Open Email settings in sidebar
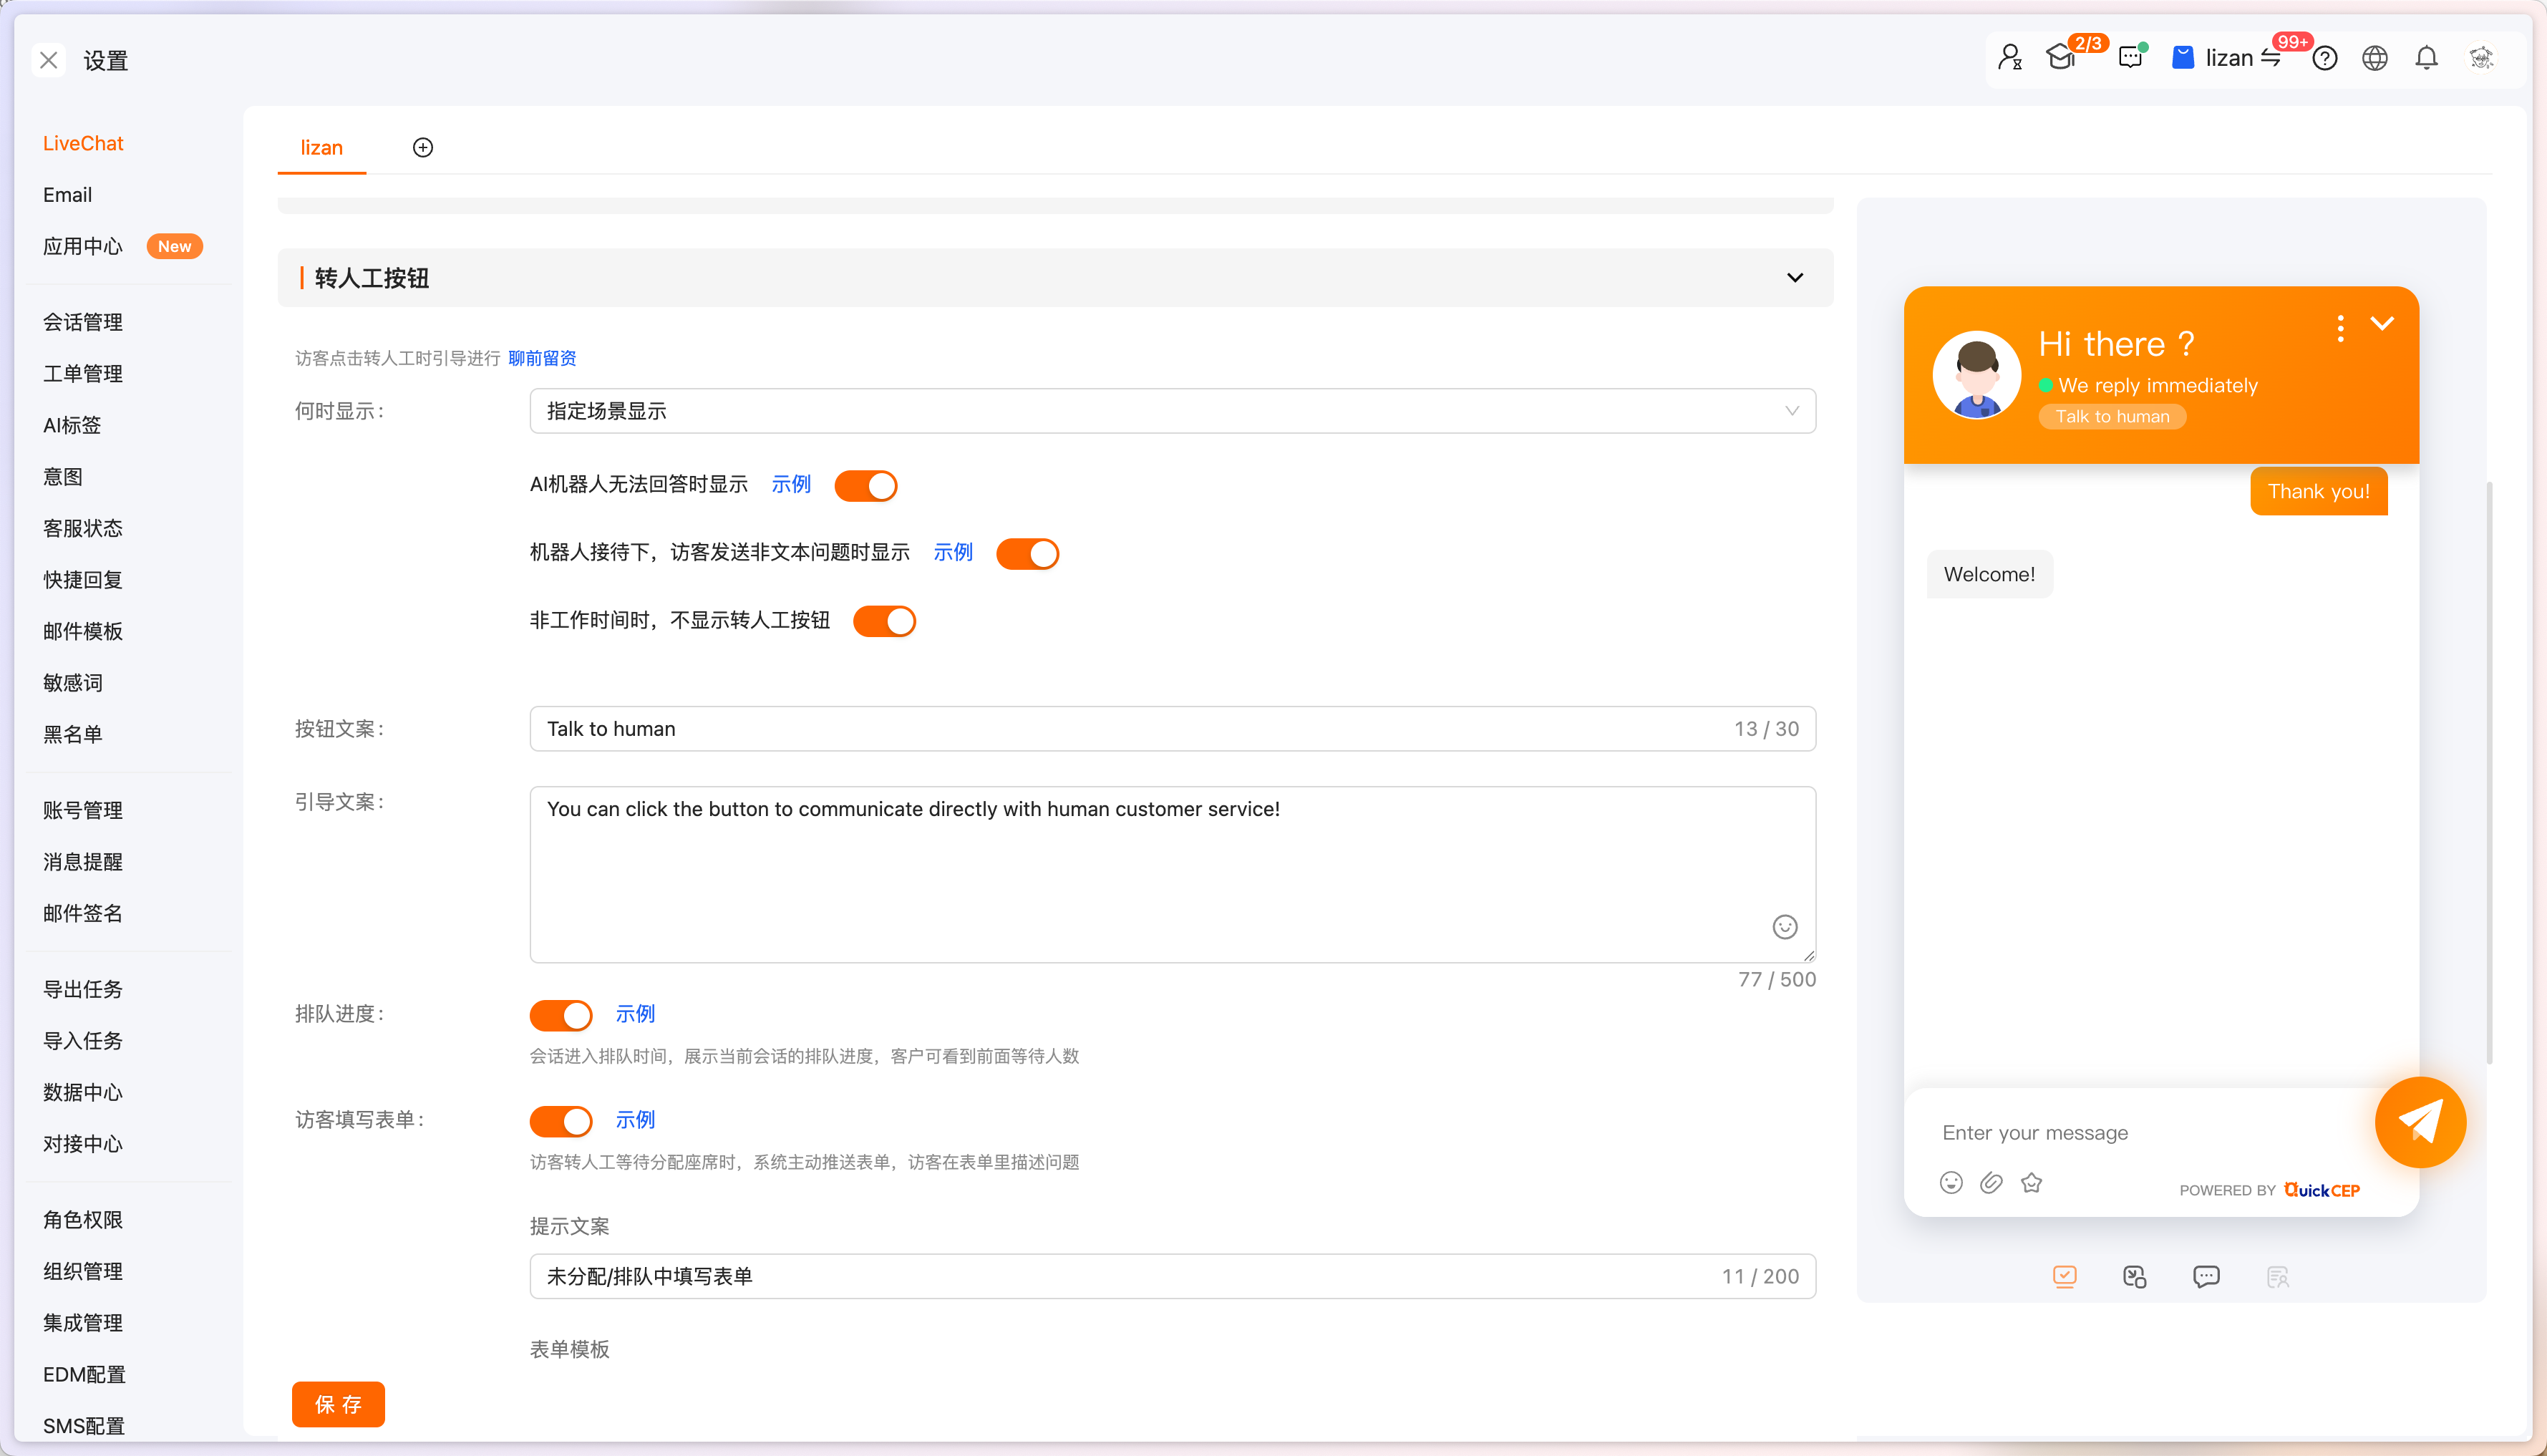This screenshot has height=1456, width=2547. point(67,195)
